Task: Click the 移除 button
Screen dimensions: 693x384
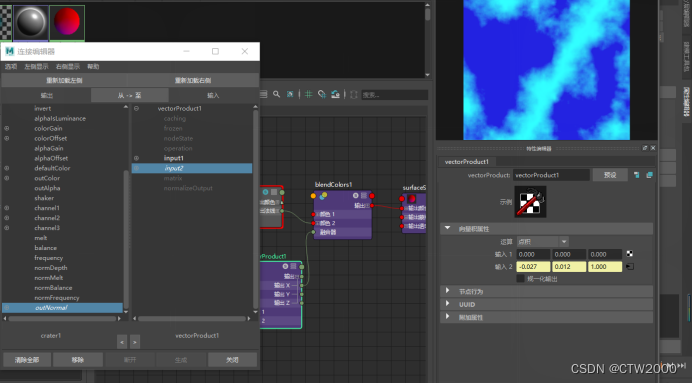Action: [78, 360]
